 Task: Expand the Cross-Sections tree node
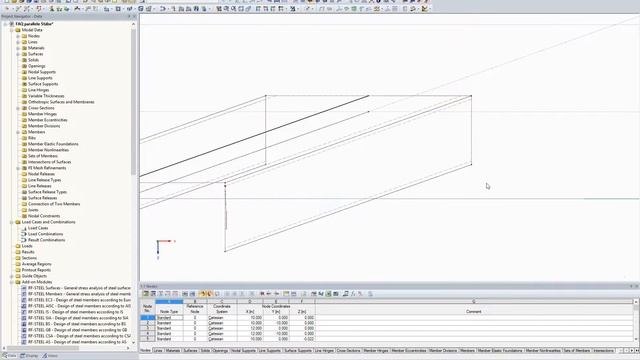coord(18,108)
